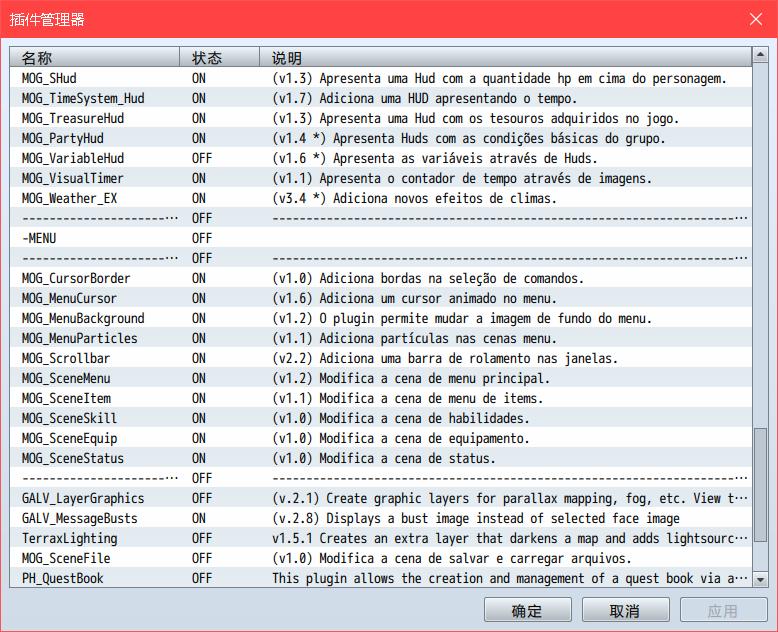Select the MOG_SHud plugin row
Viewport: 778px width, 632px height.
pyautogui.click(x=381, y=78)
